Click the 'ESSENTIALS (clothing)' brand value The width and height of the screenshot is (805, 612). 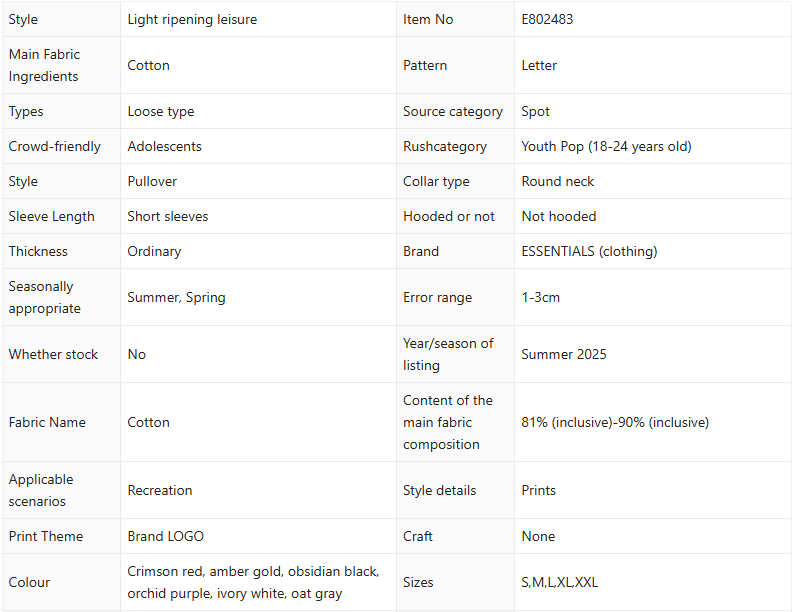pyautogui.click(x=589, y=251)
